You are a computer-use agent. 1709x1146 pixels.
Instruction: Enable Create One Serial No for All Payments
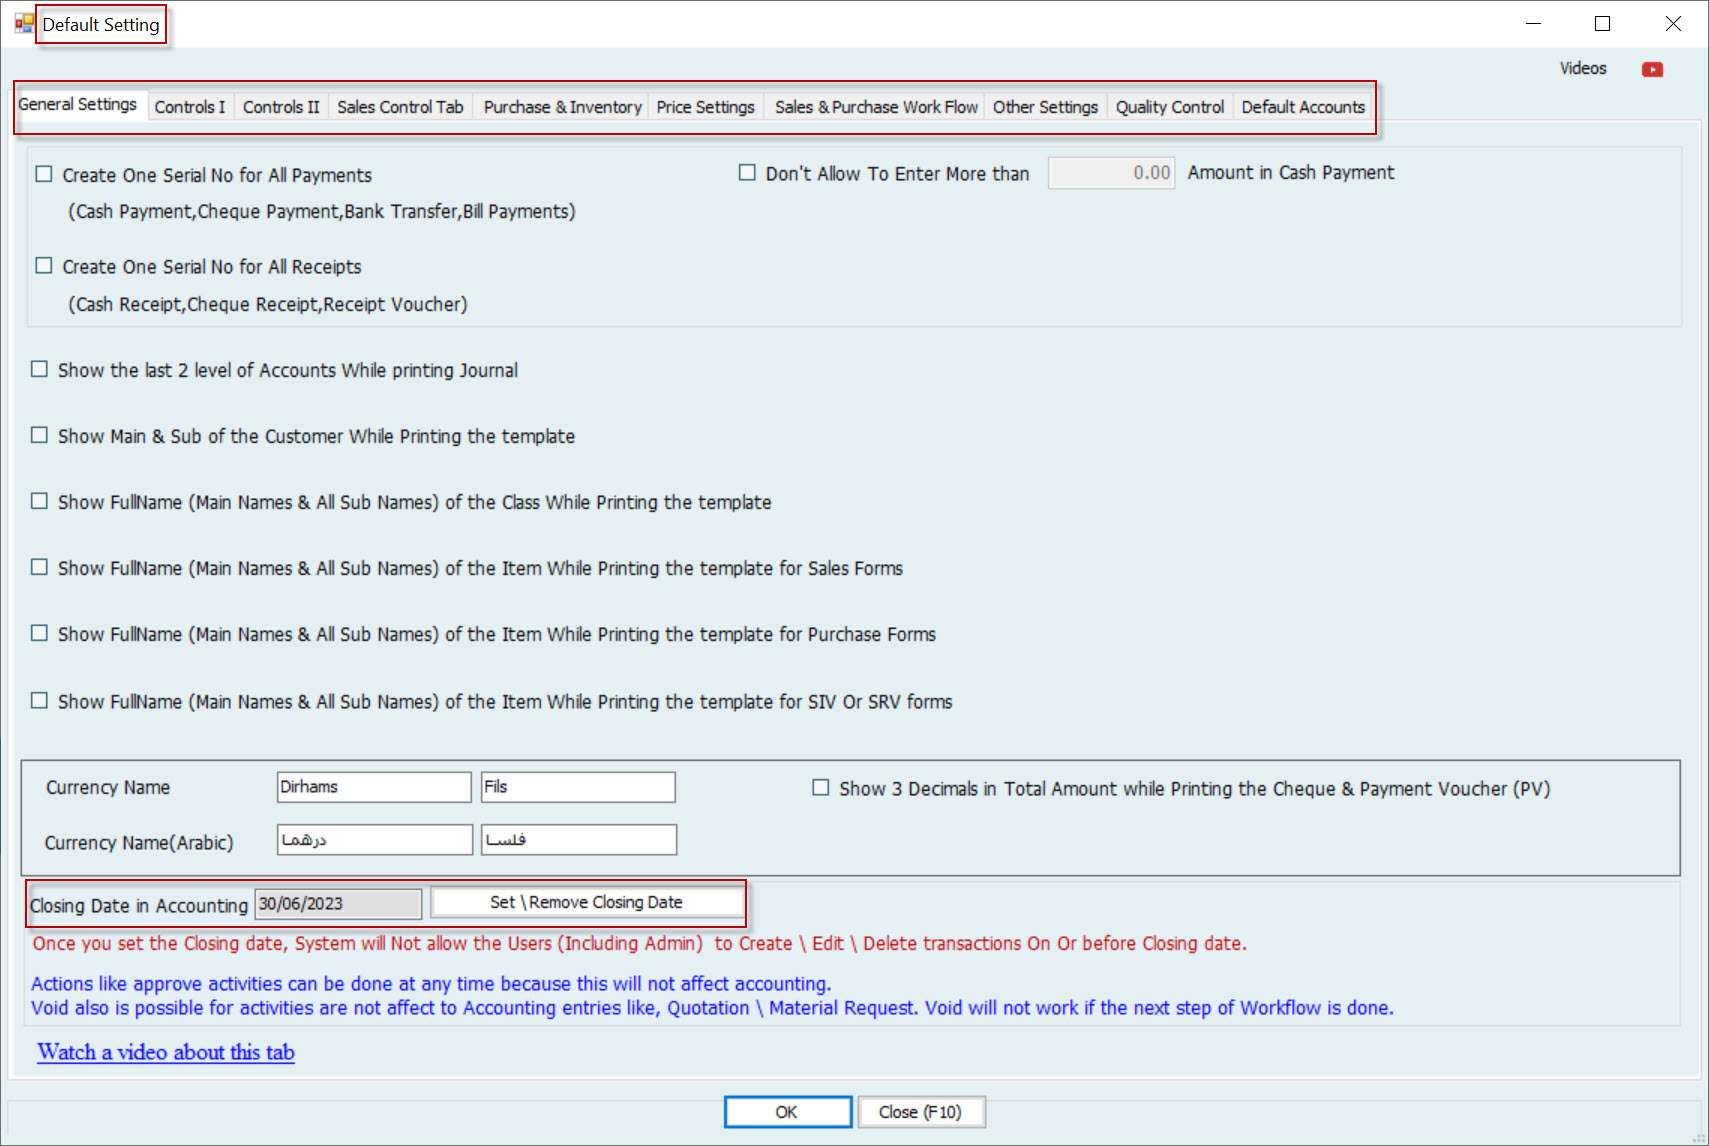[44, 174]
